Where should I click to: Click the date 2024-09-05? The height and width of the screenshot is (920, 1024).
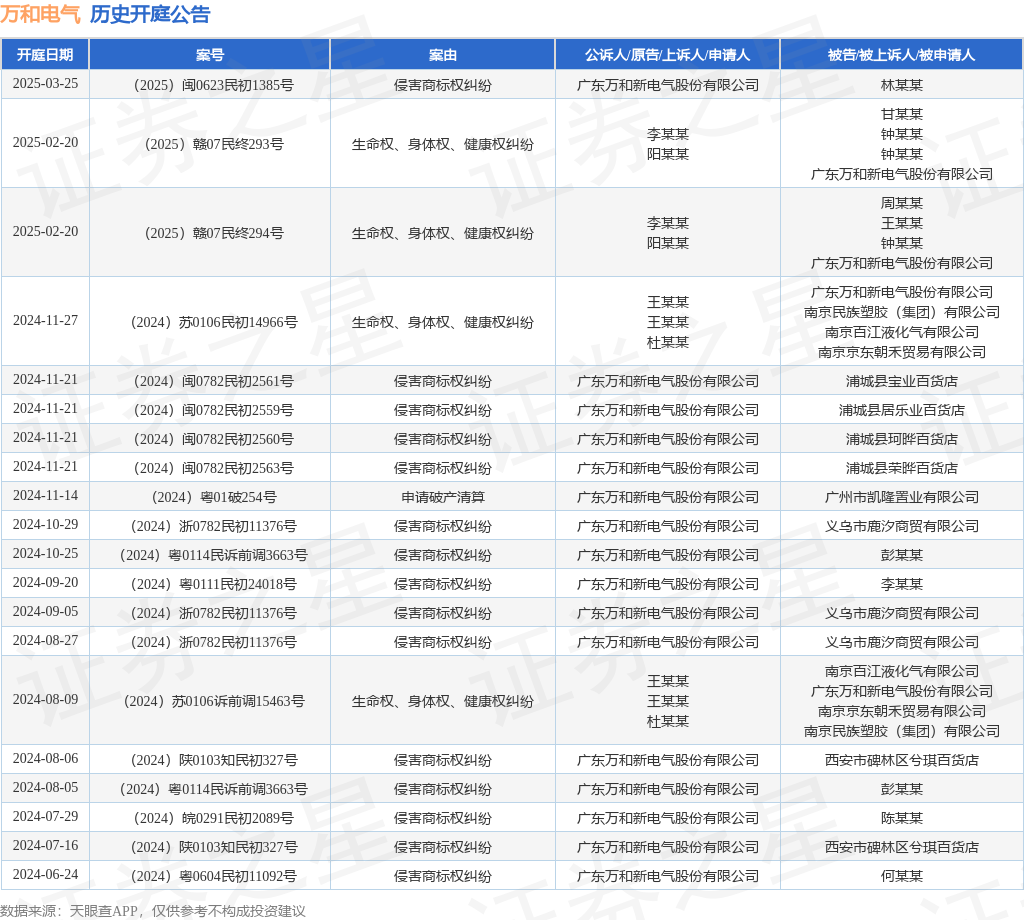(45, 612)
